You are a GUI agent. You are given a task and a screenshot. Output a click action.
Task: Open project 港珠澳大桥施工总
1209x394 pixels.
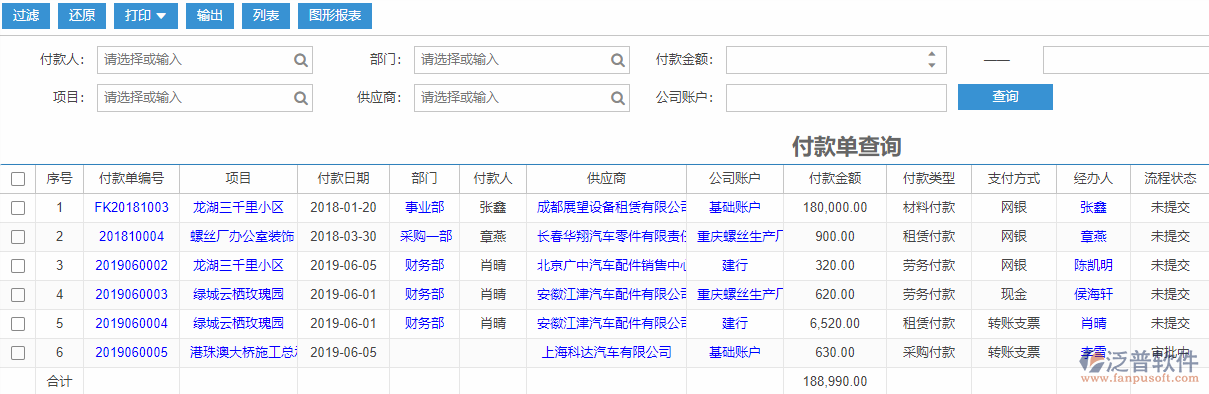(244, 353)
